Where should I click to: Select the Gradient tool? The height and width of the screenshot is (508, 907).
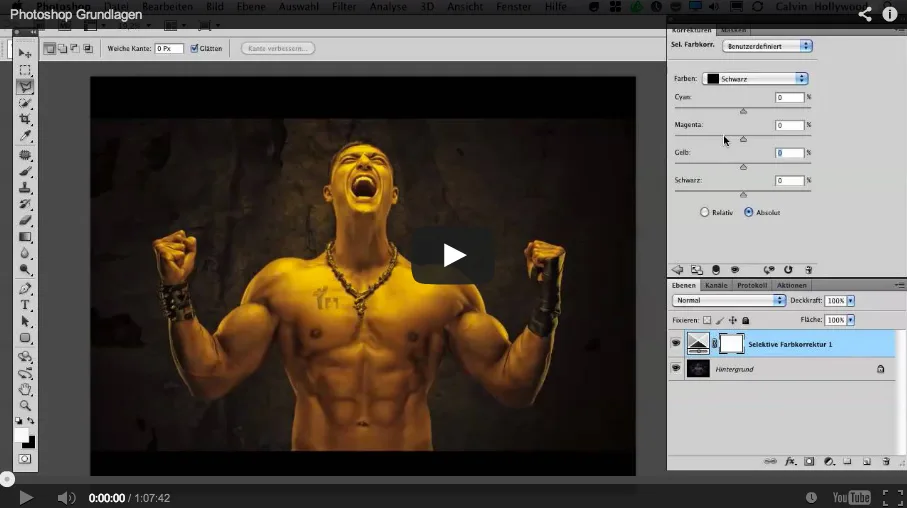click(x=25, y=237)
